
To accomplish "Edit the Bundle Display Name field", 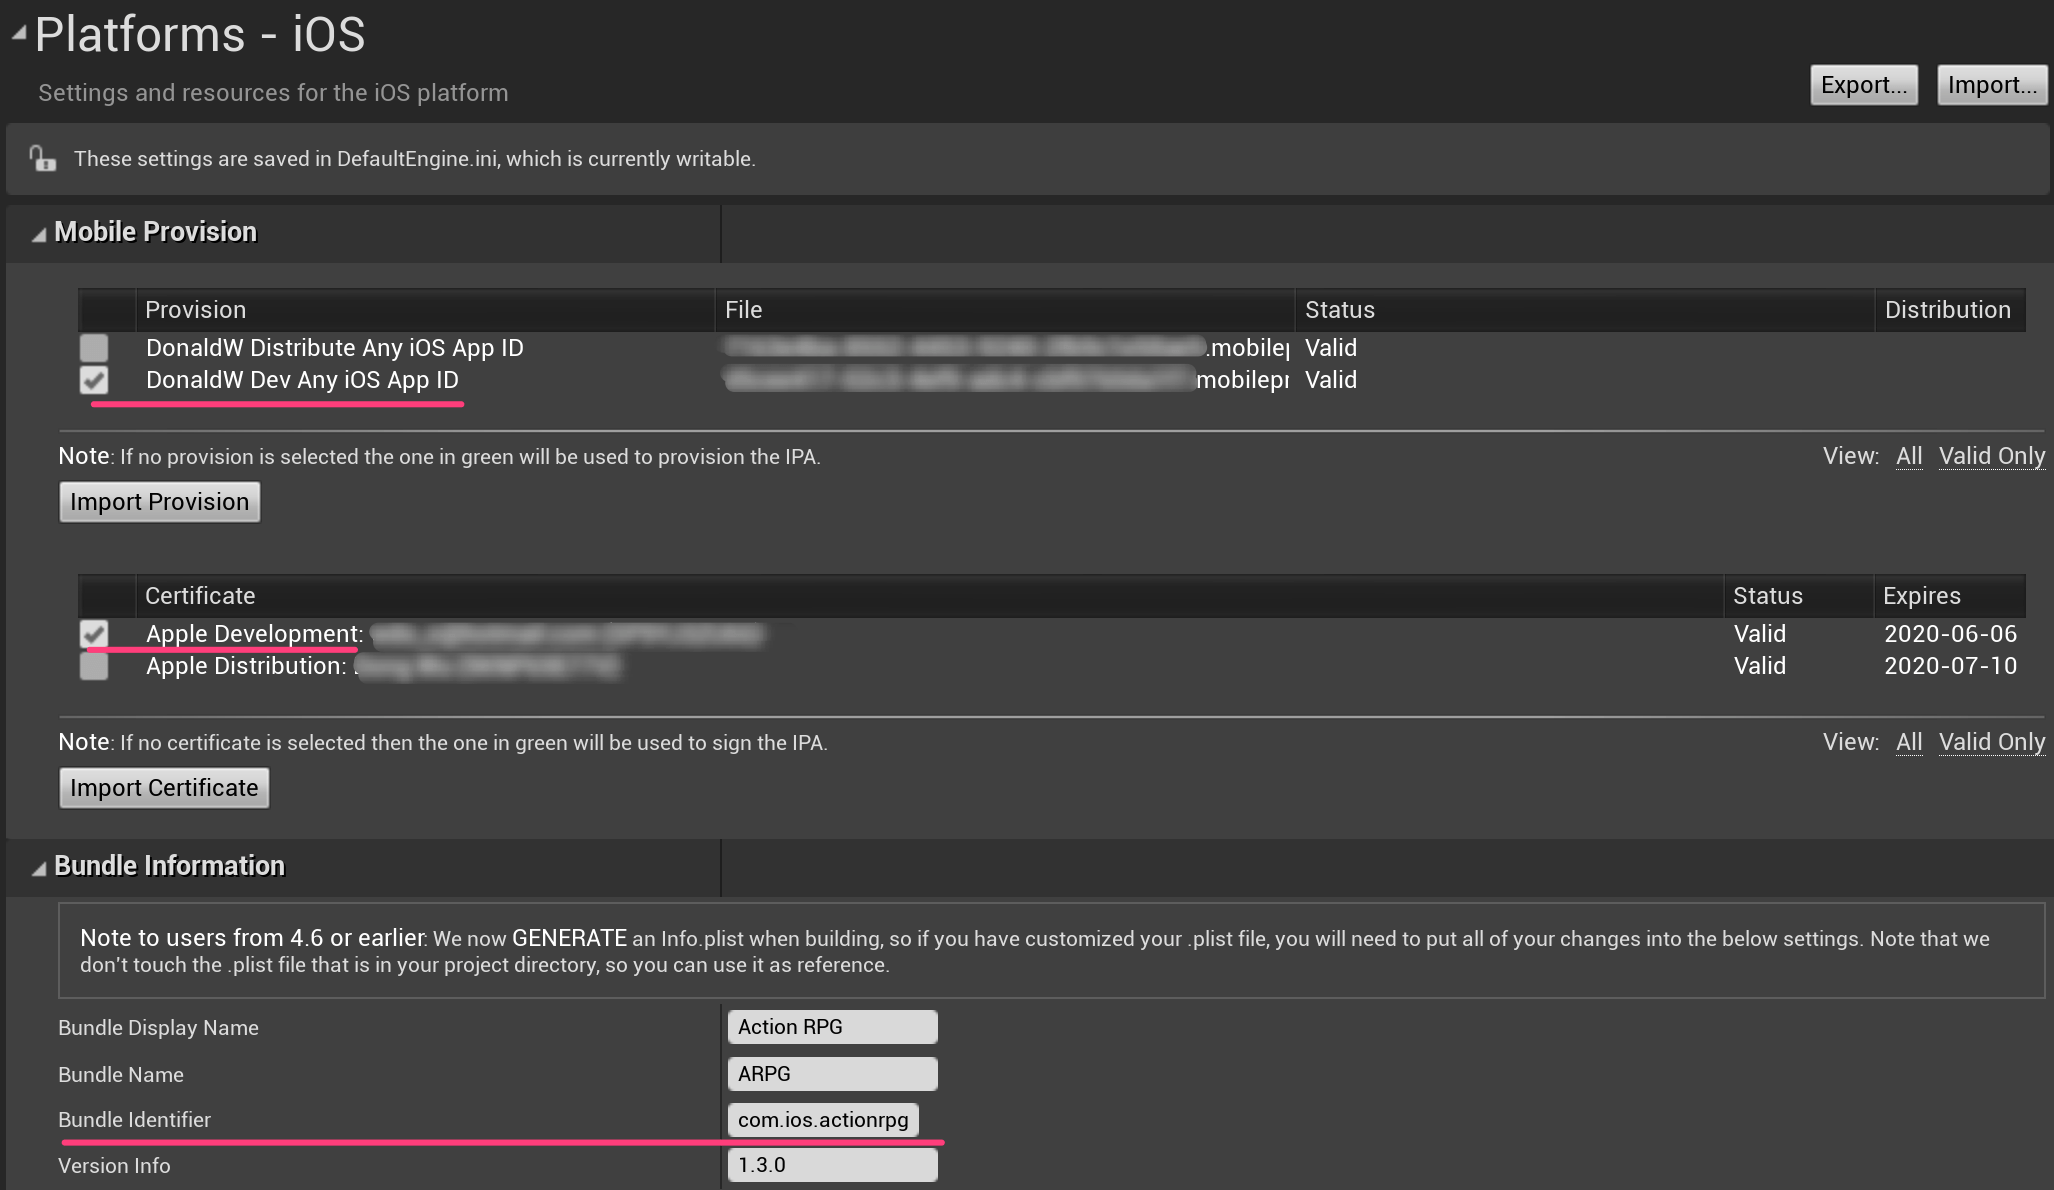I will click(832, 1027).
